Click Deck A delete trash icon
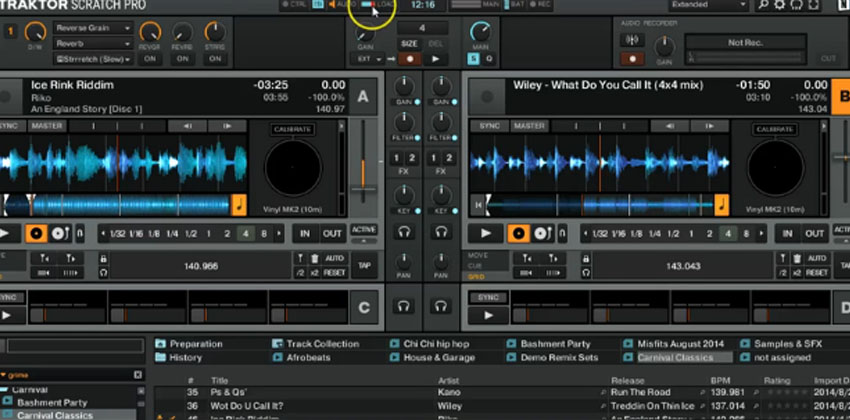The width and height of the screenshot is (850, 420). point(314,259)
